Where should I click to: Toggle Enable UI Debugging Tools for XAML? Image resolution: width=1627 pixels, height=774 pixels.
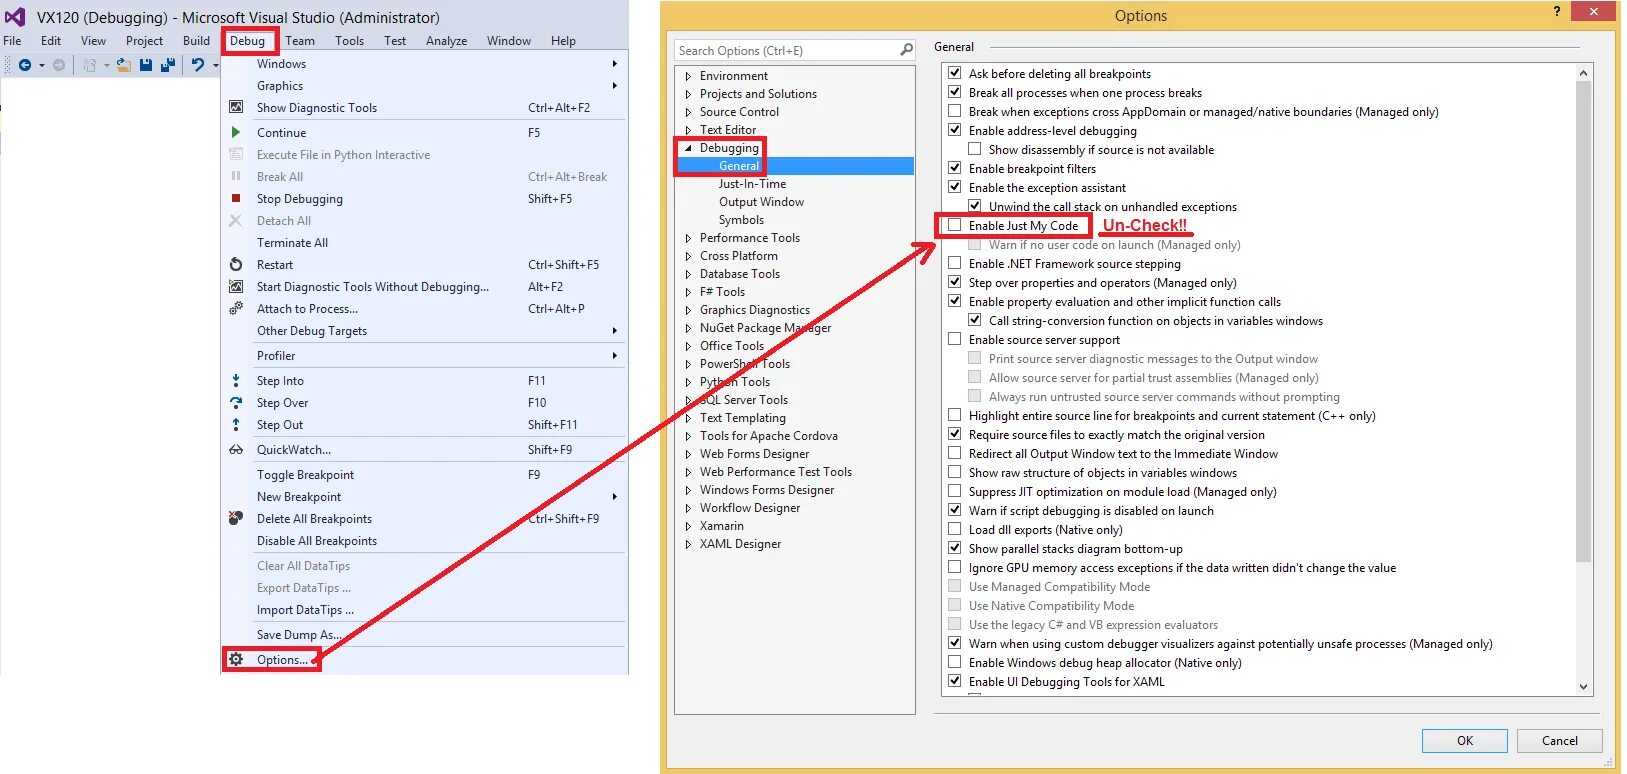[955, 681]
